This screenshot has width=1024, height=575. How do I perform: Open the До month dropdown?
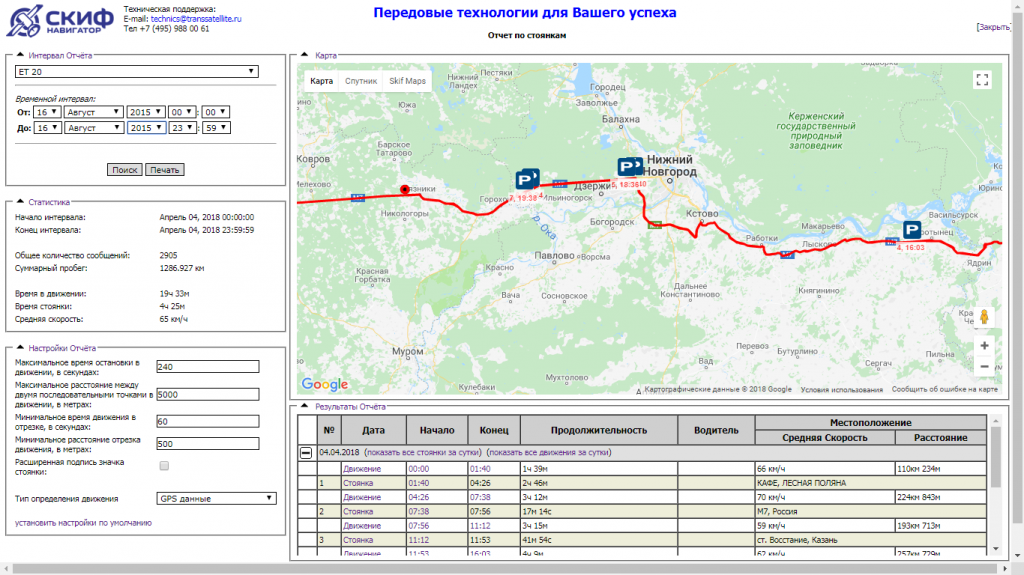click(x=94, y=127)
